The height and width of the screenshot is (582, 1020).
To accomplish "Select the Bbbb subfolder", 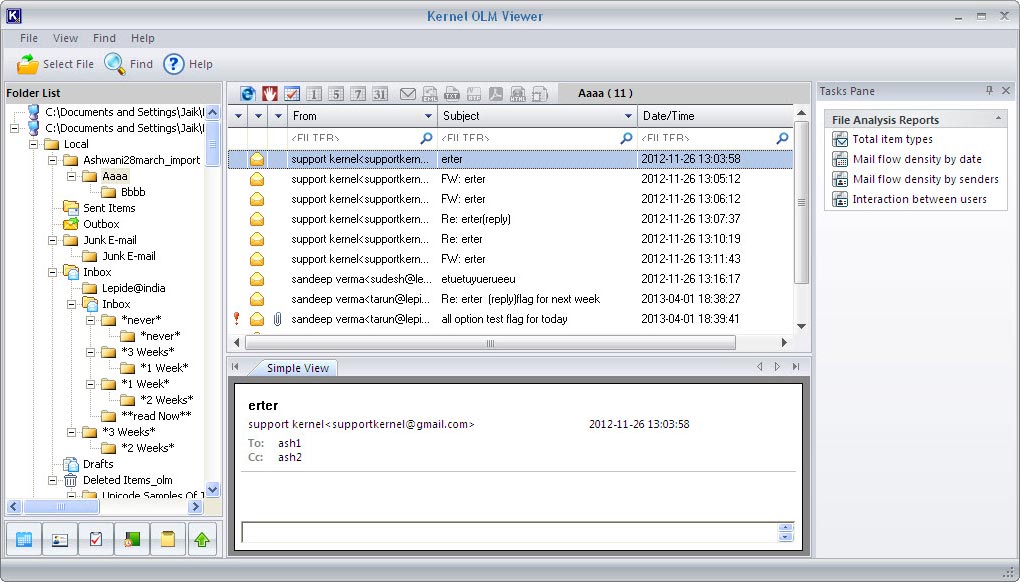I will tap(133, 192).
